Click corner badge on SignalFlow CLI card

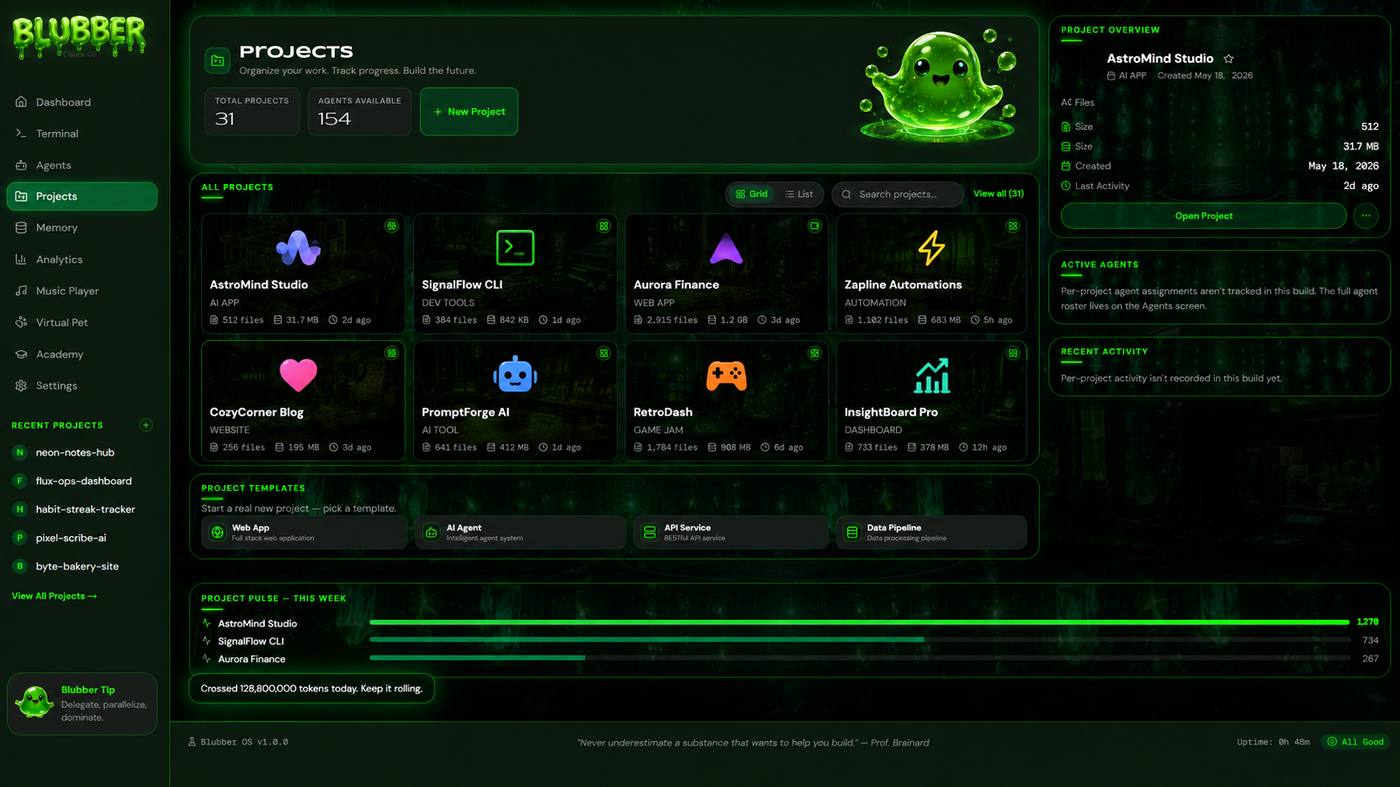coord(604,226)
